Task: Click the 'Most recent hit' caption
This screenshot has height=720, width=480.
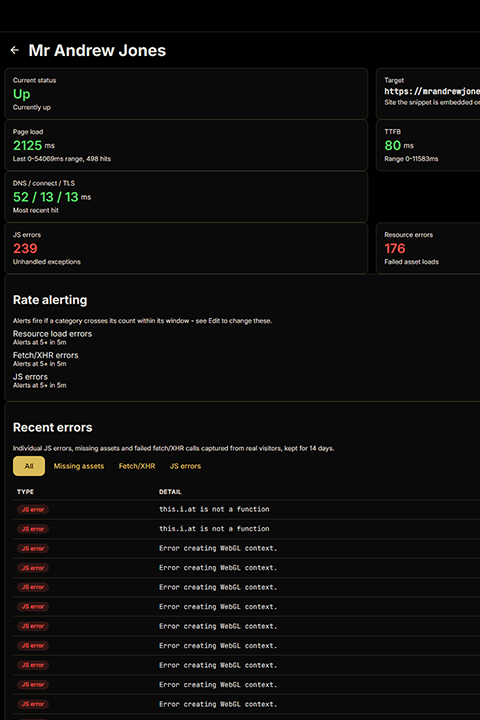Action: (x=36, y=210)
